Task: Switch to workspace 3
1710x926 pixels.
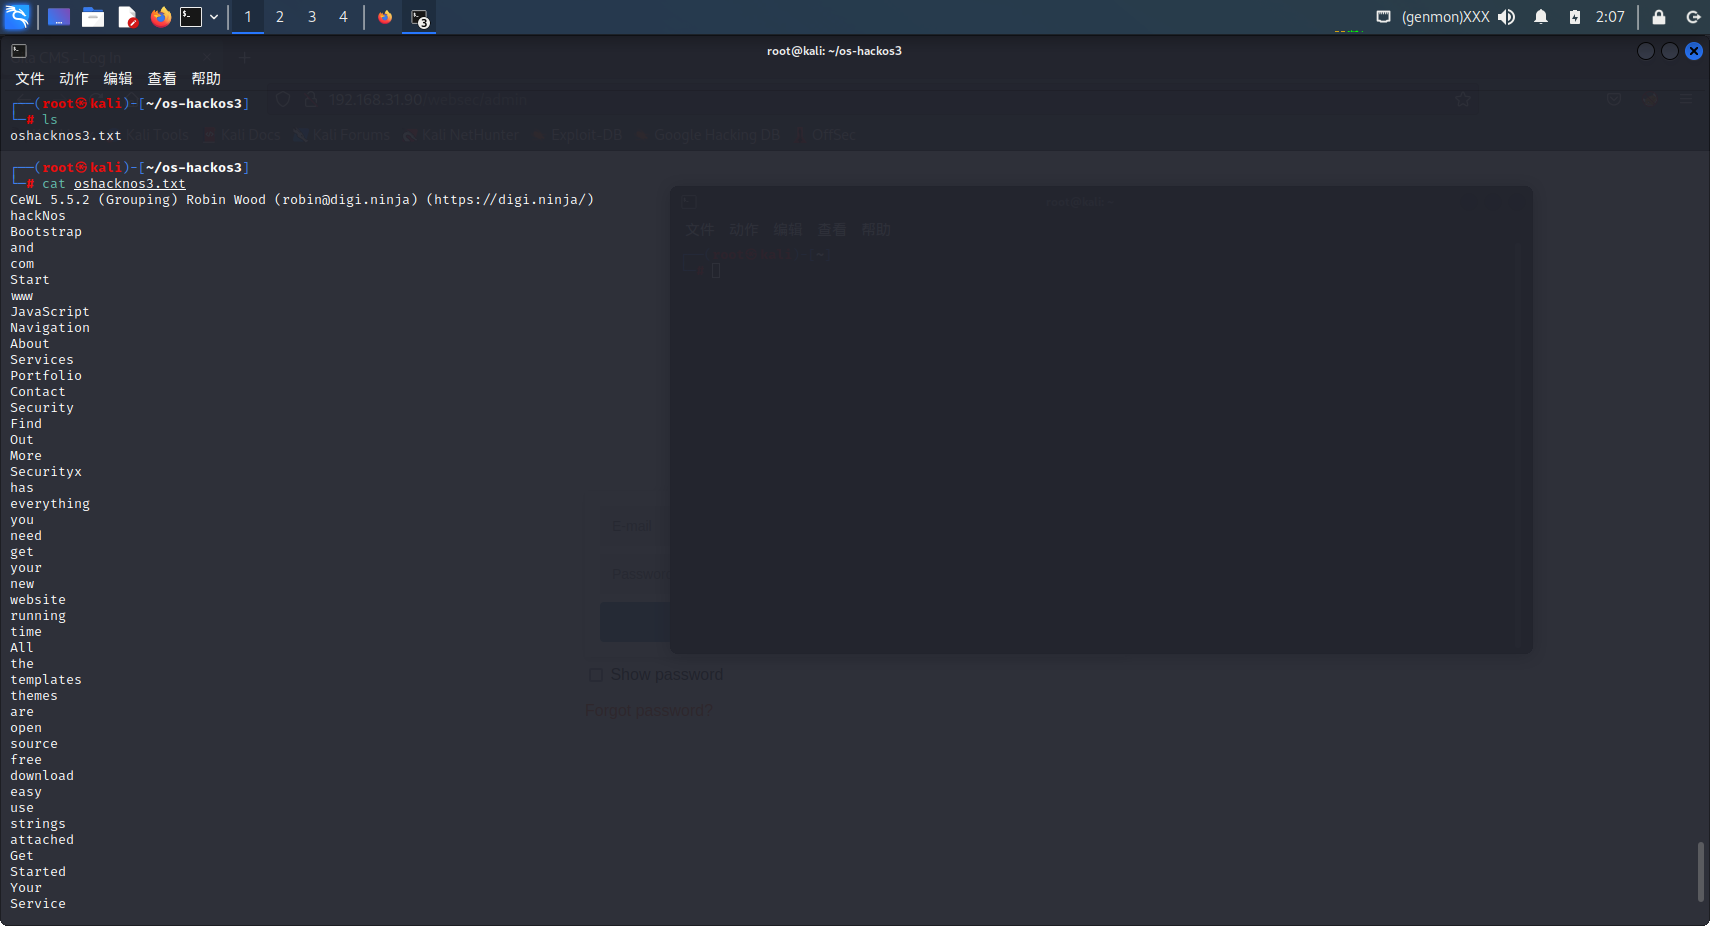Action: [x=312, y=17]
